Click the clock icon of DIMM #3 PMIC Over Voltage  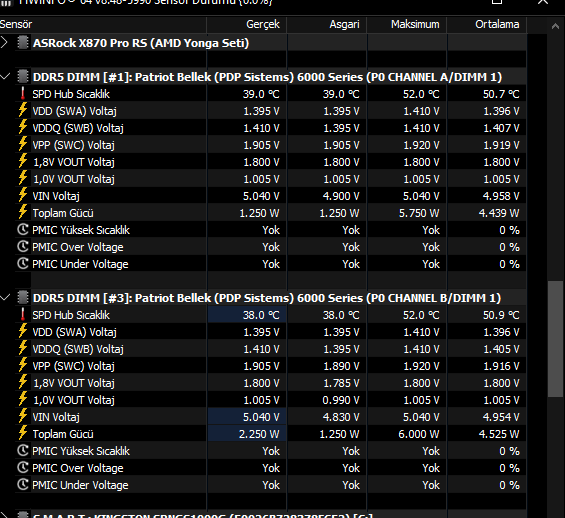pos(23,467)
